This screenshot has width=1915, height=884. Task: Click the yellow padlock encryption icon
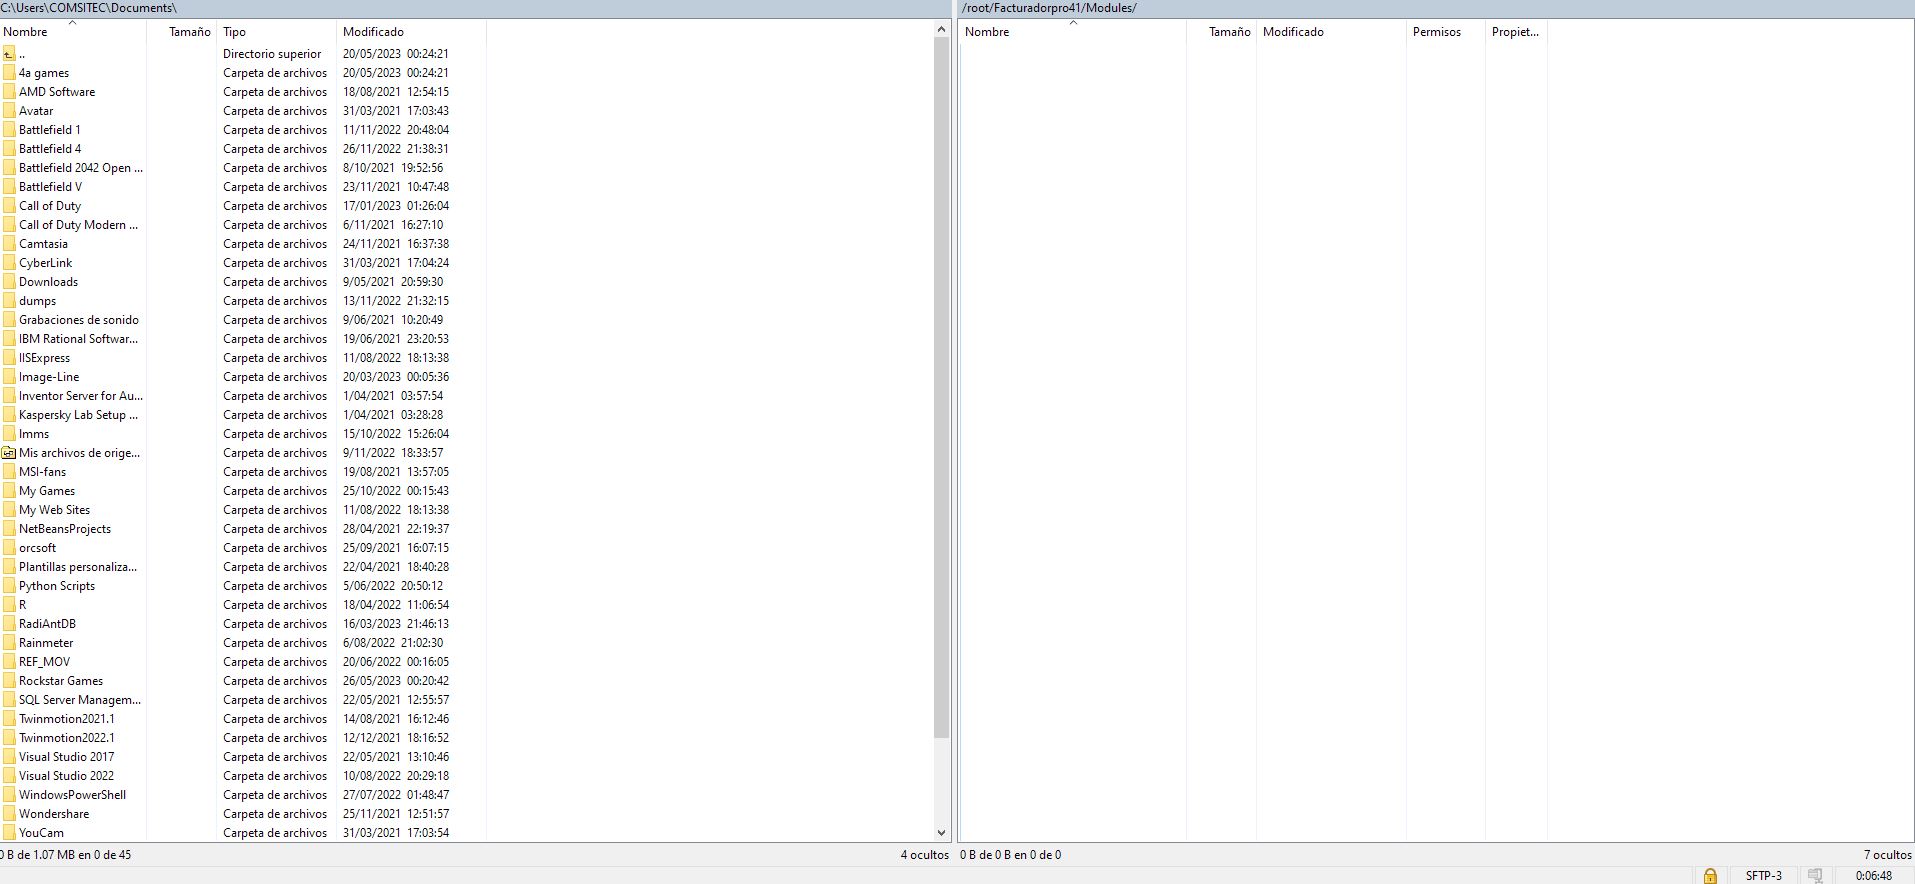(x=1710, y=876)
